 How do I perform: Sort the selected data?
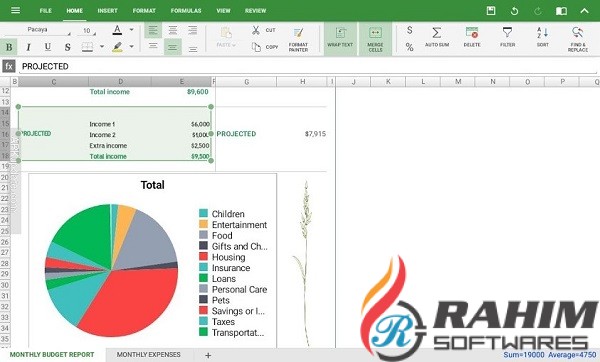pos(543,37)
